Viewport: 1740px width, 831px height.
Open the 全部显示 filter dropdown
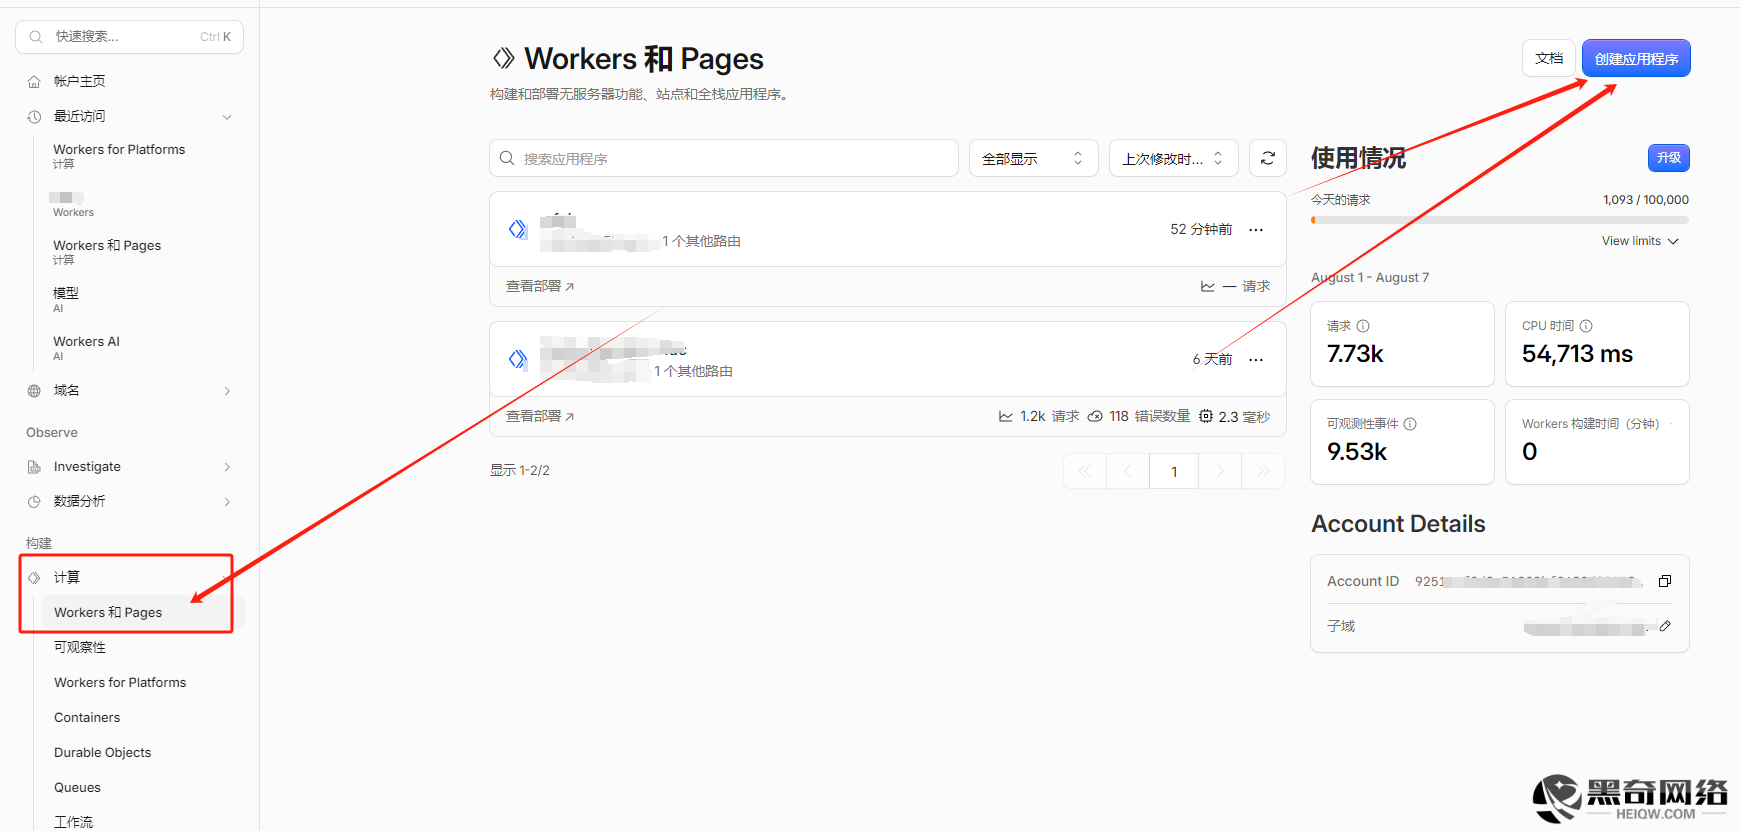point(1033,158)
